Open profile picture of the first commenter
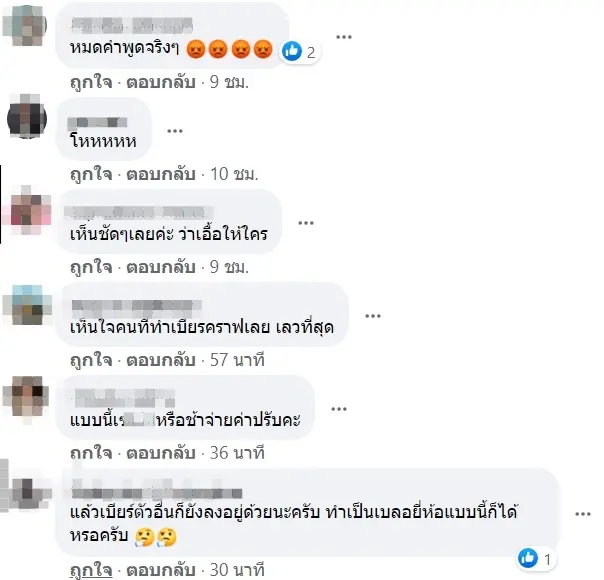The height and width of the screenshot is (580, 604). tap(25, 25)
